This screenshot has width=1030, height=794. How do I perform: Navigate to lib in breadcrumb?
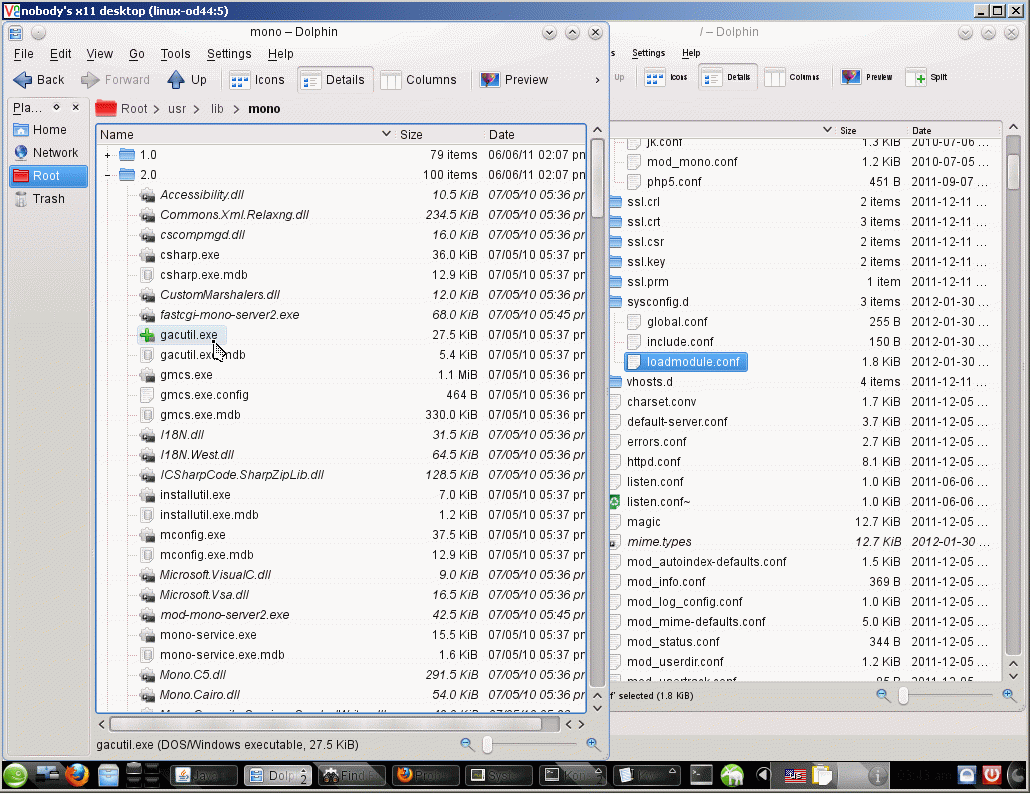(217, 109)
